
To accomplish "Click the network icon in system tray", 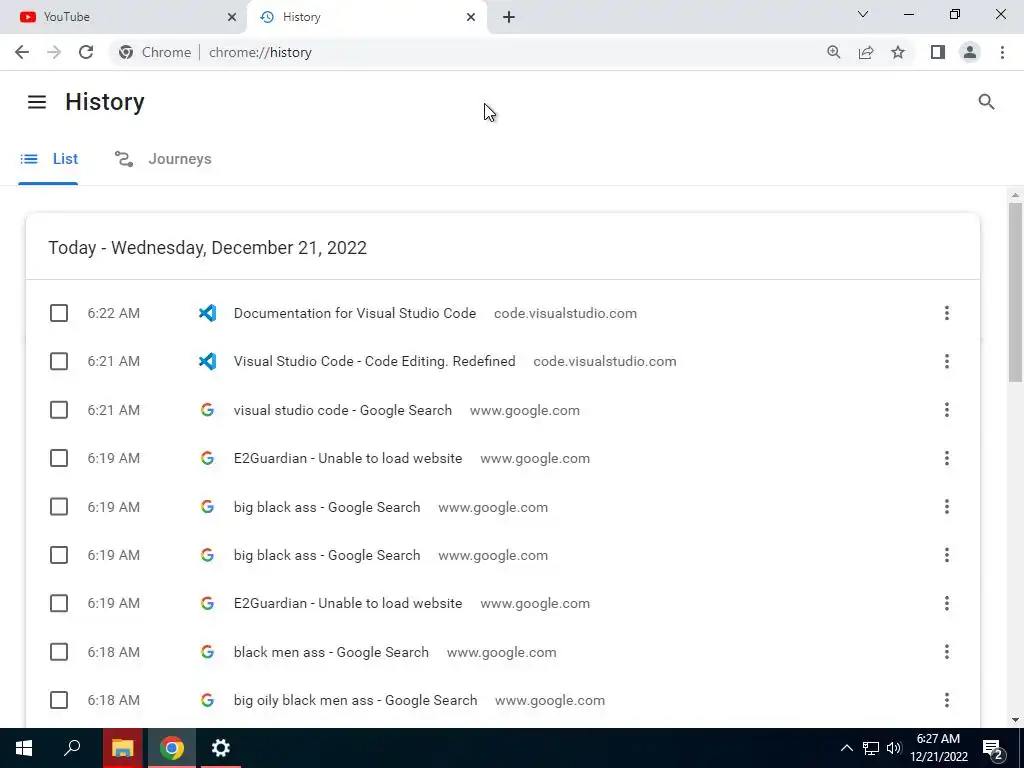I will pos(871,748).
